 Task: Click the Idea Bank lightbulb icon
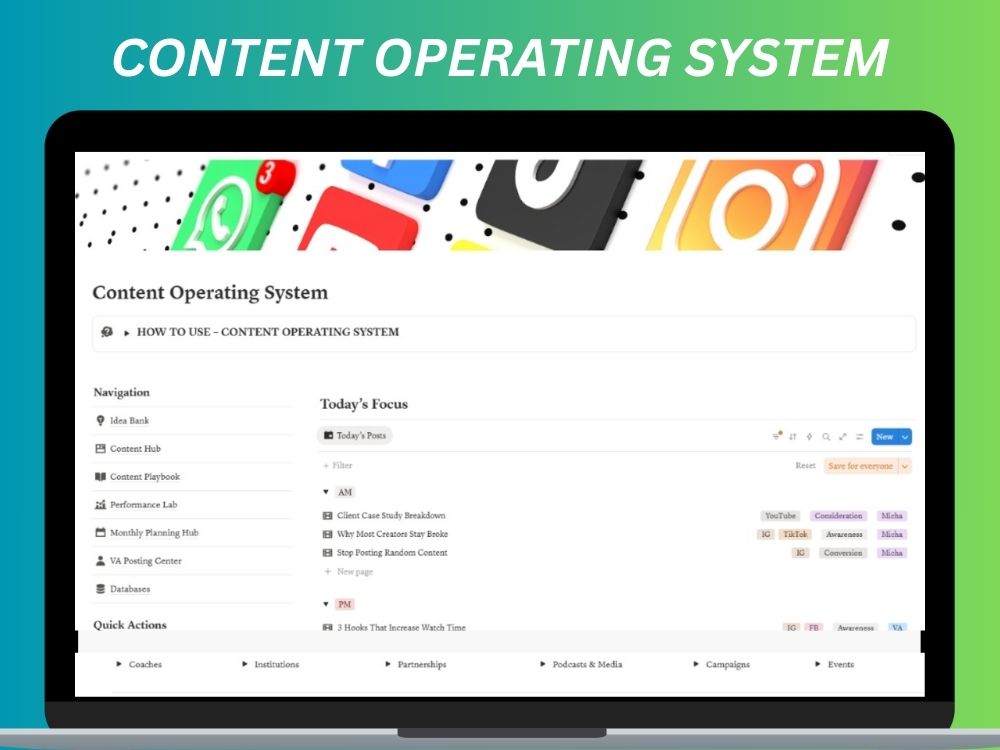click(100, 420)
